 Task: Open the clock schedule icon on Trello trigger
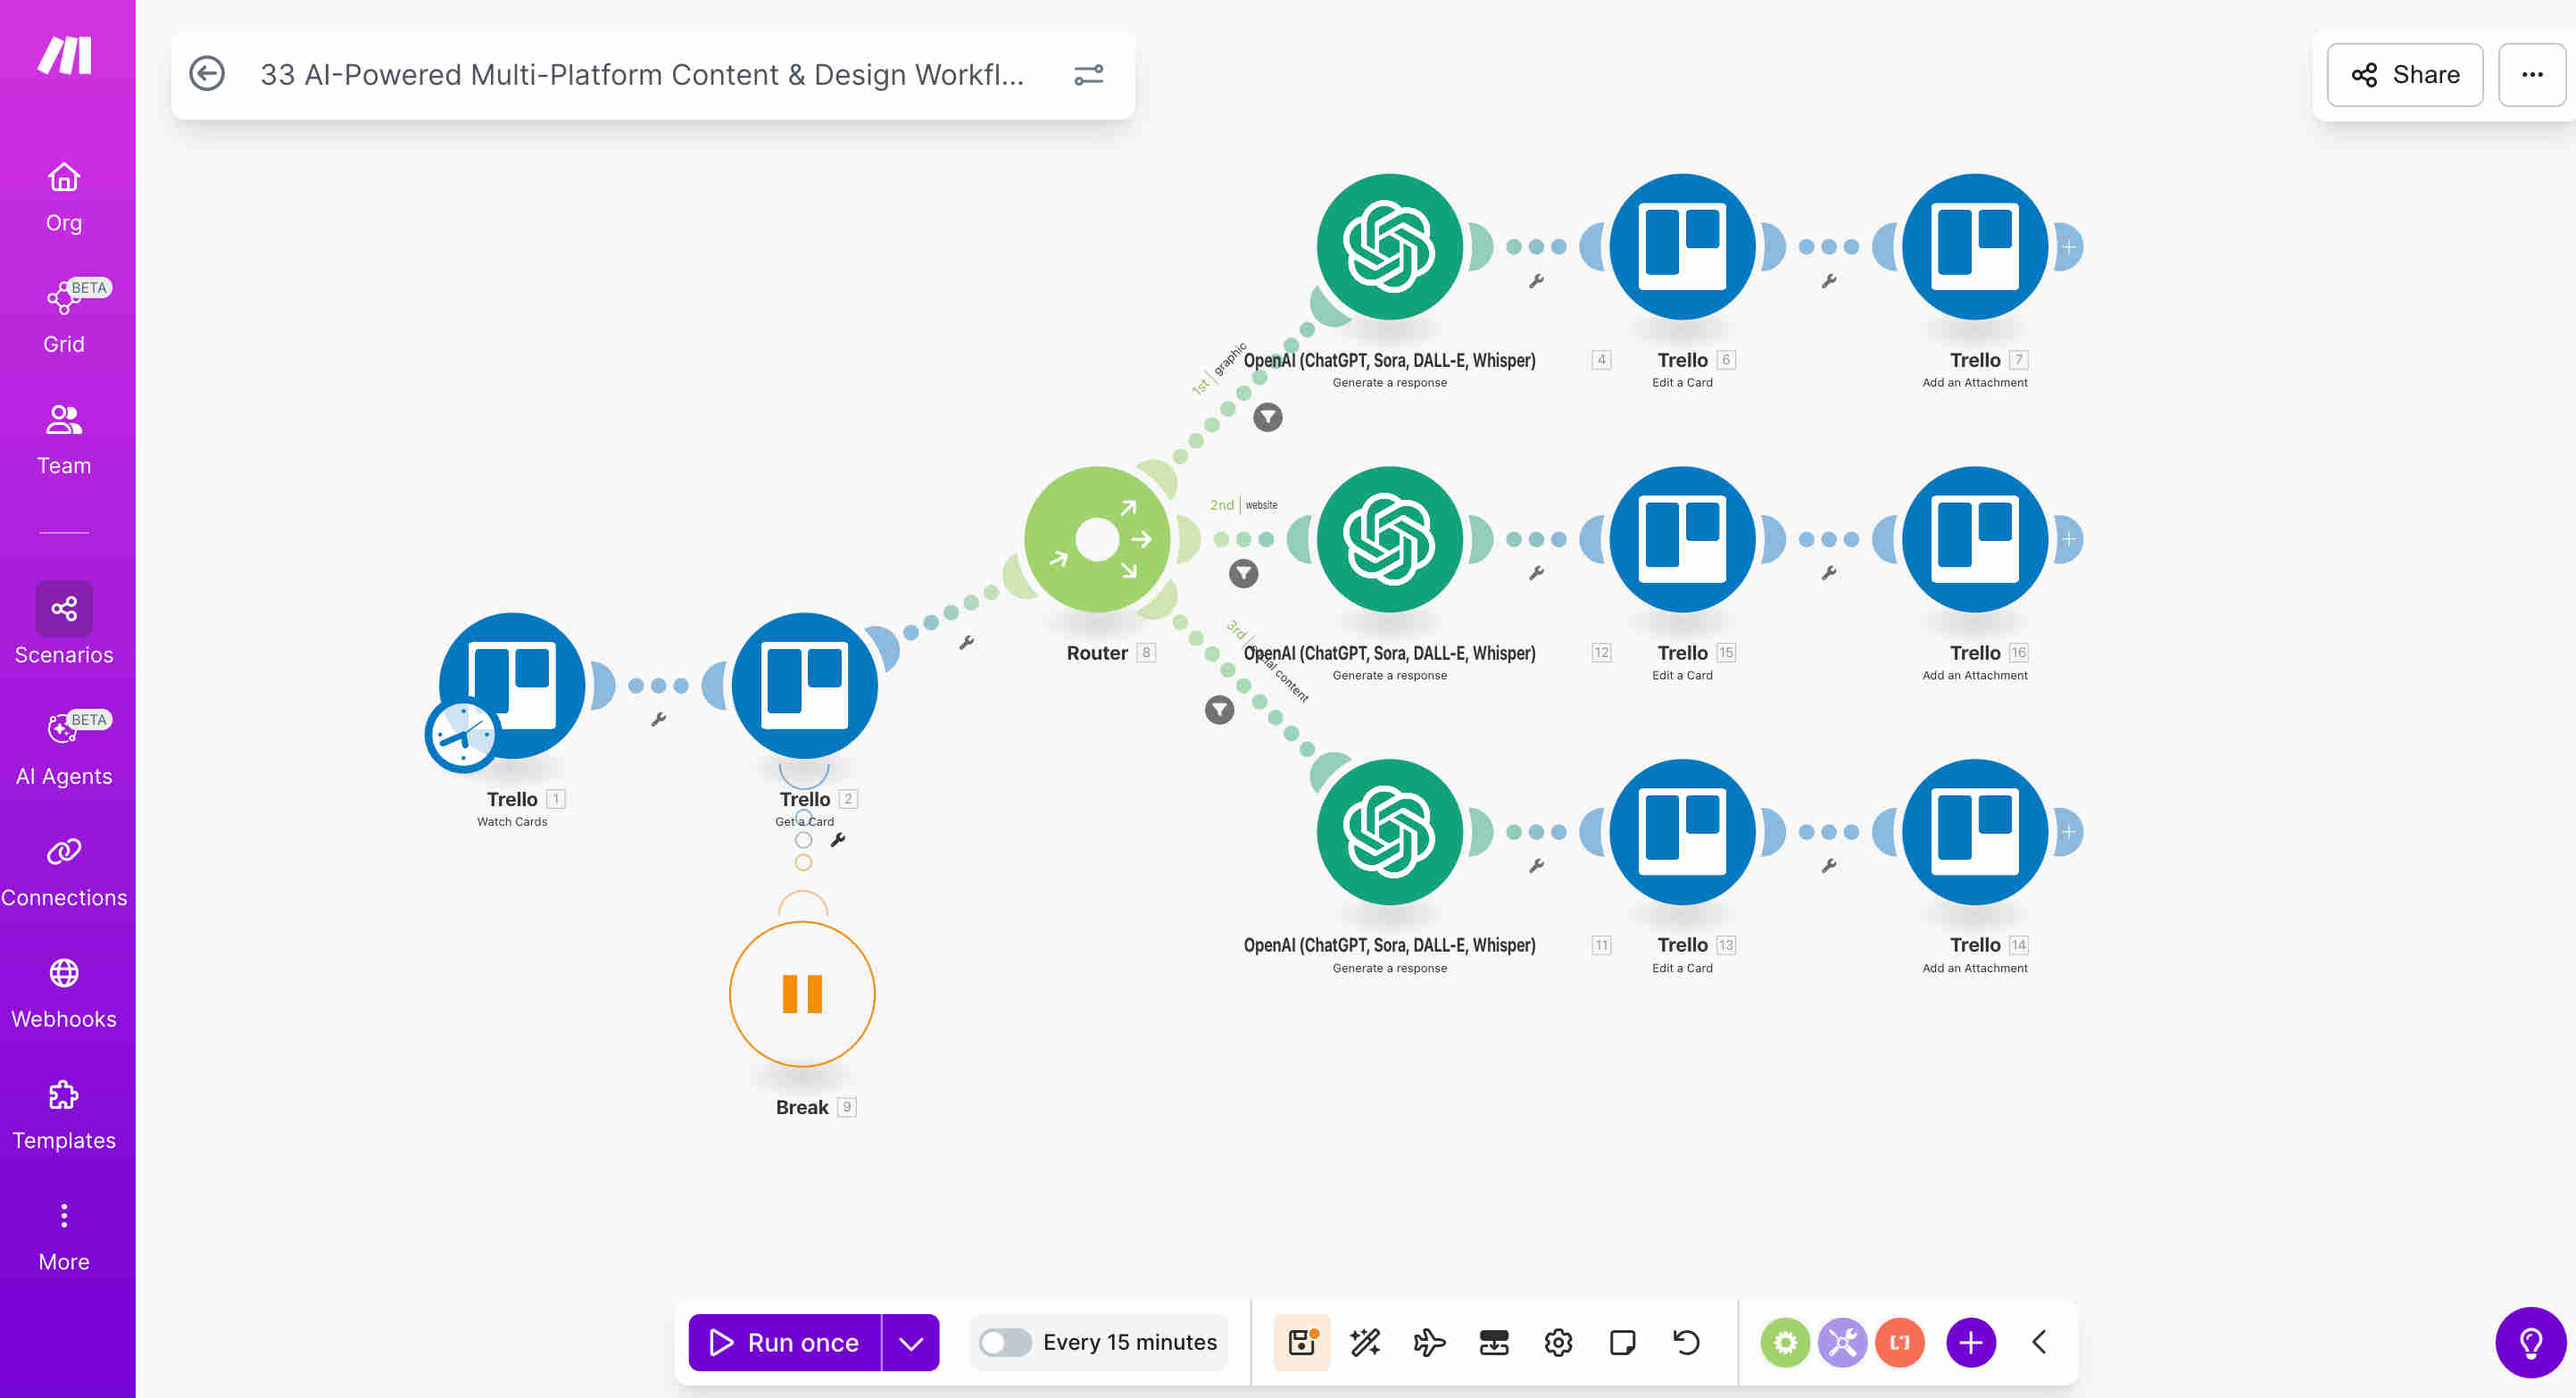click(x=462, y=735)
